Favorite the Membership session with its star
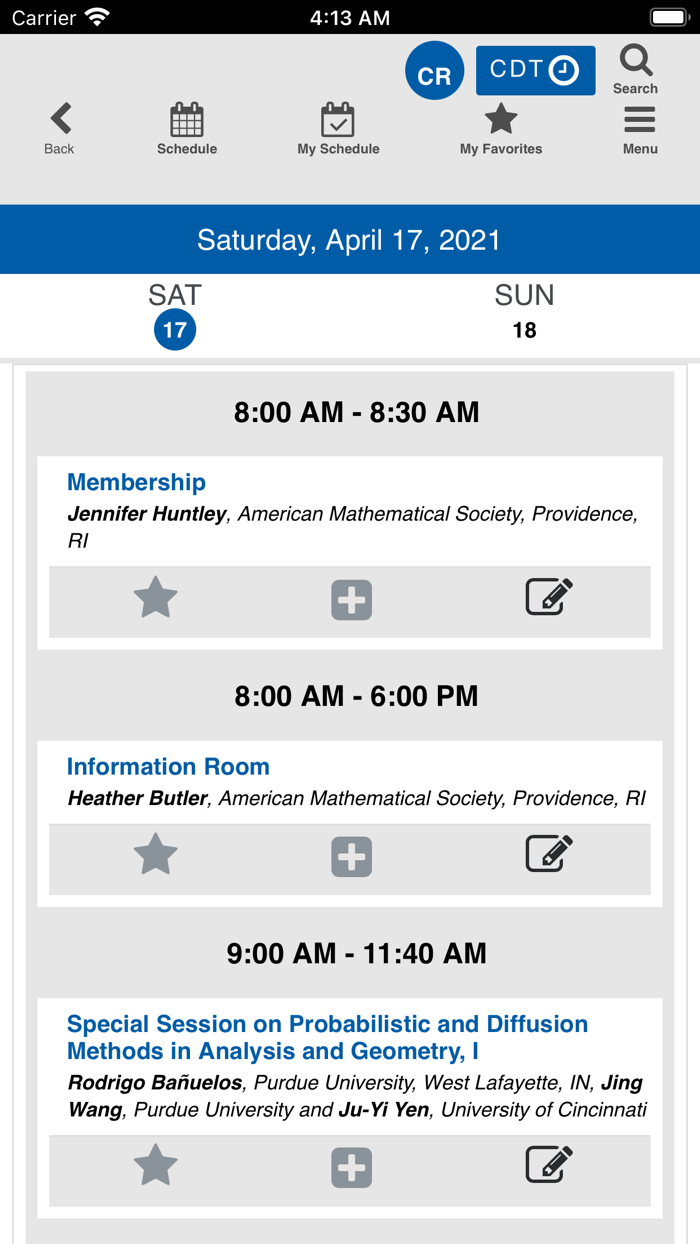 pyautogui.click(x=155, y=599)
